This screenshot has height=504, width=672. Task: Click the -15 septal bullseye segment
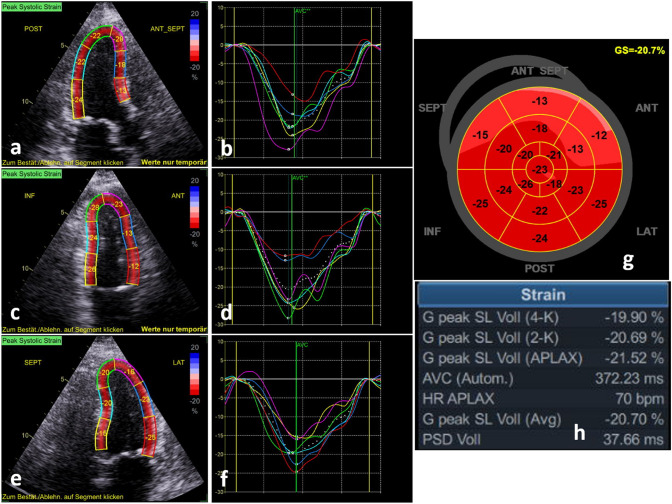(480, 135)
